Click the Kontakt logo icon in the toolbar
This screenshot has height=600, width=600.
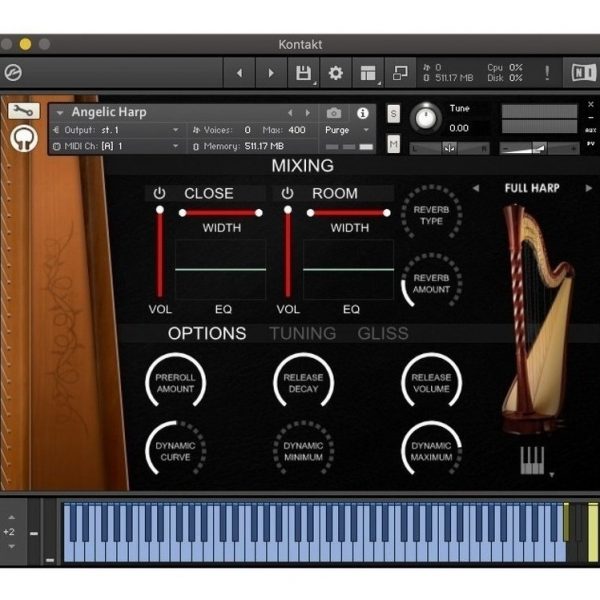13,73
